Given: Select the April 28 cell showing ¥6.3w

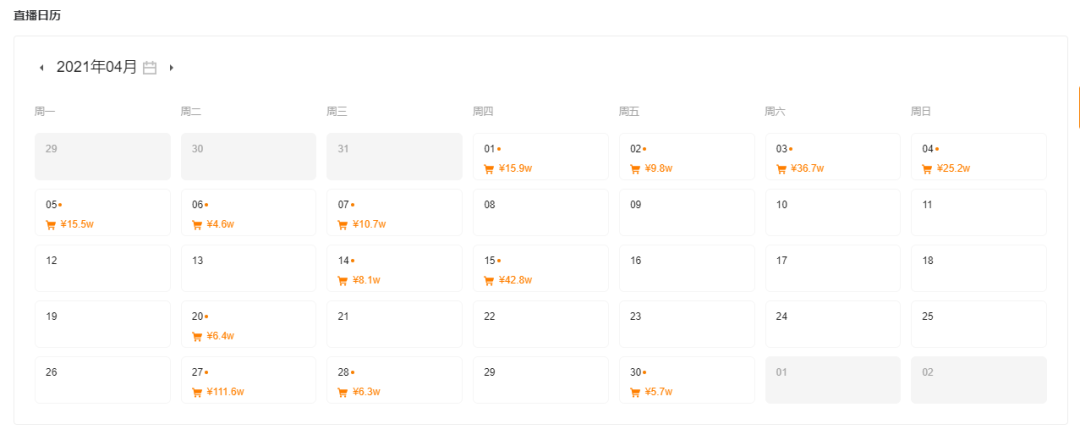Looking at the screenshot, I should tap(395, 380).
